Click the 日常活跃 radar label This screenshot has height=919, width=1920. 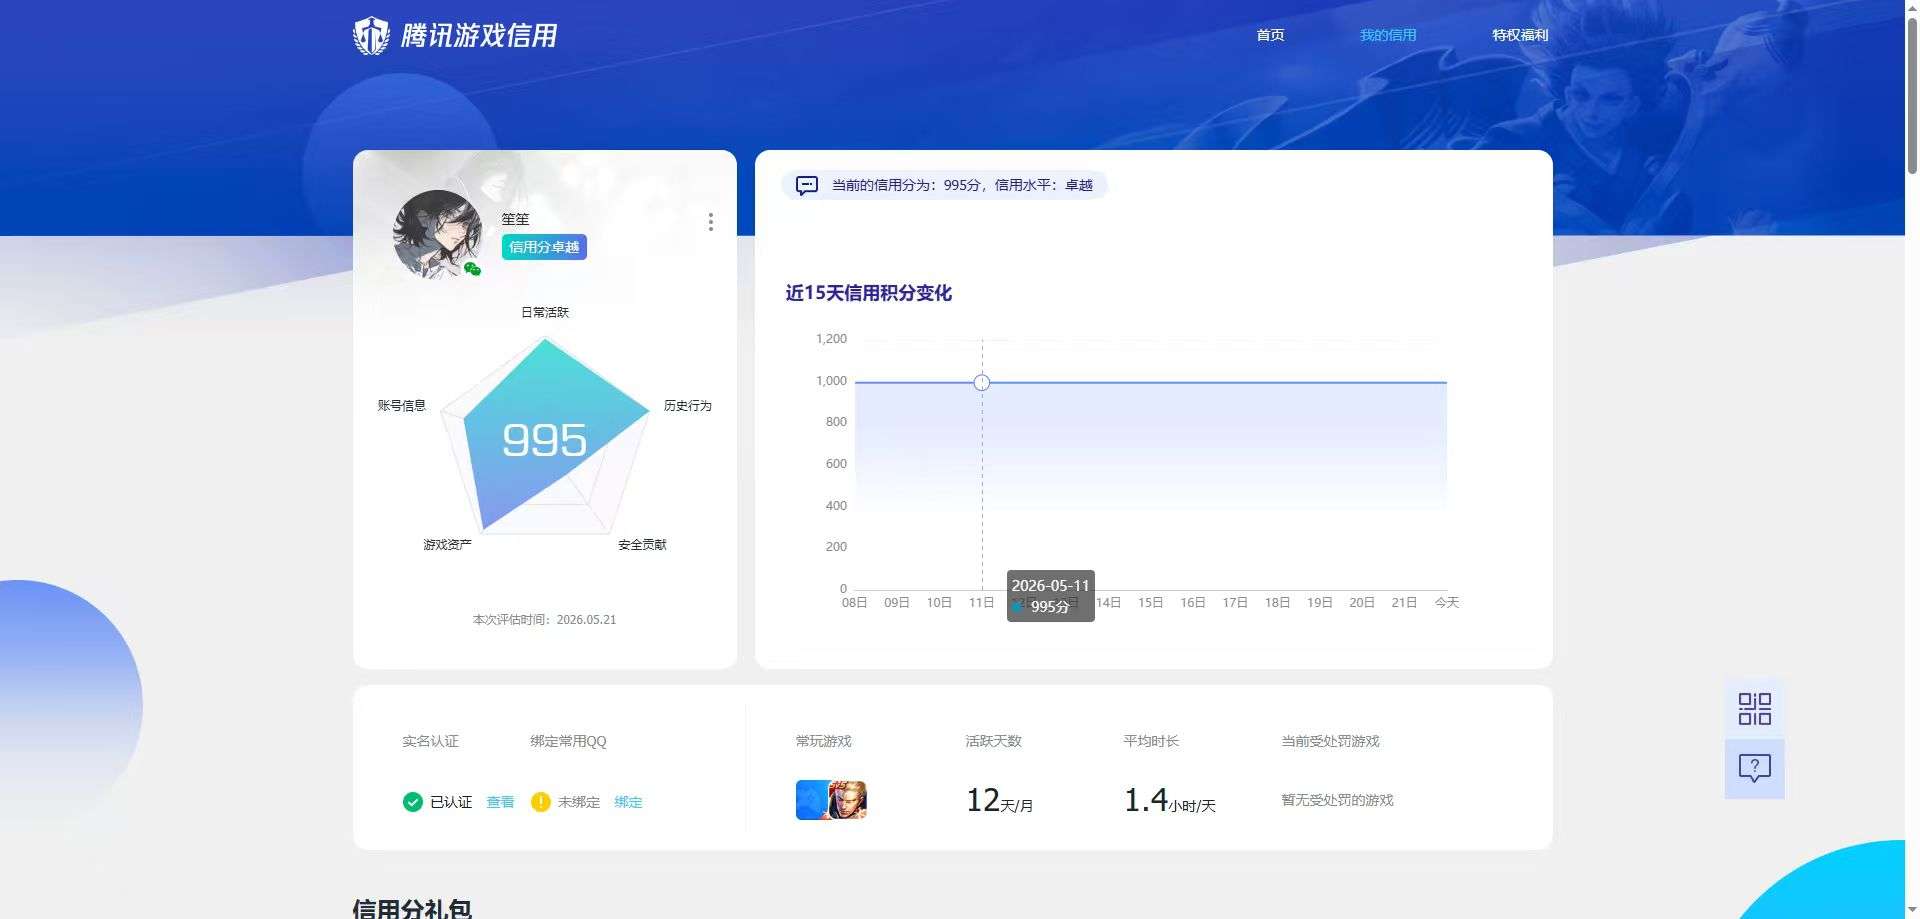tap(545, 312)
